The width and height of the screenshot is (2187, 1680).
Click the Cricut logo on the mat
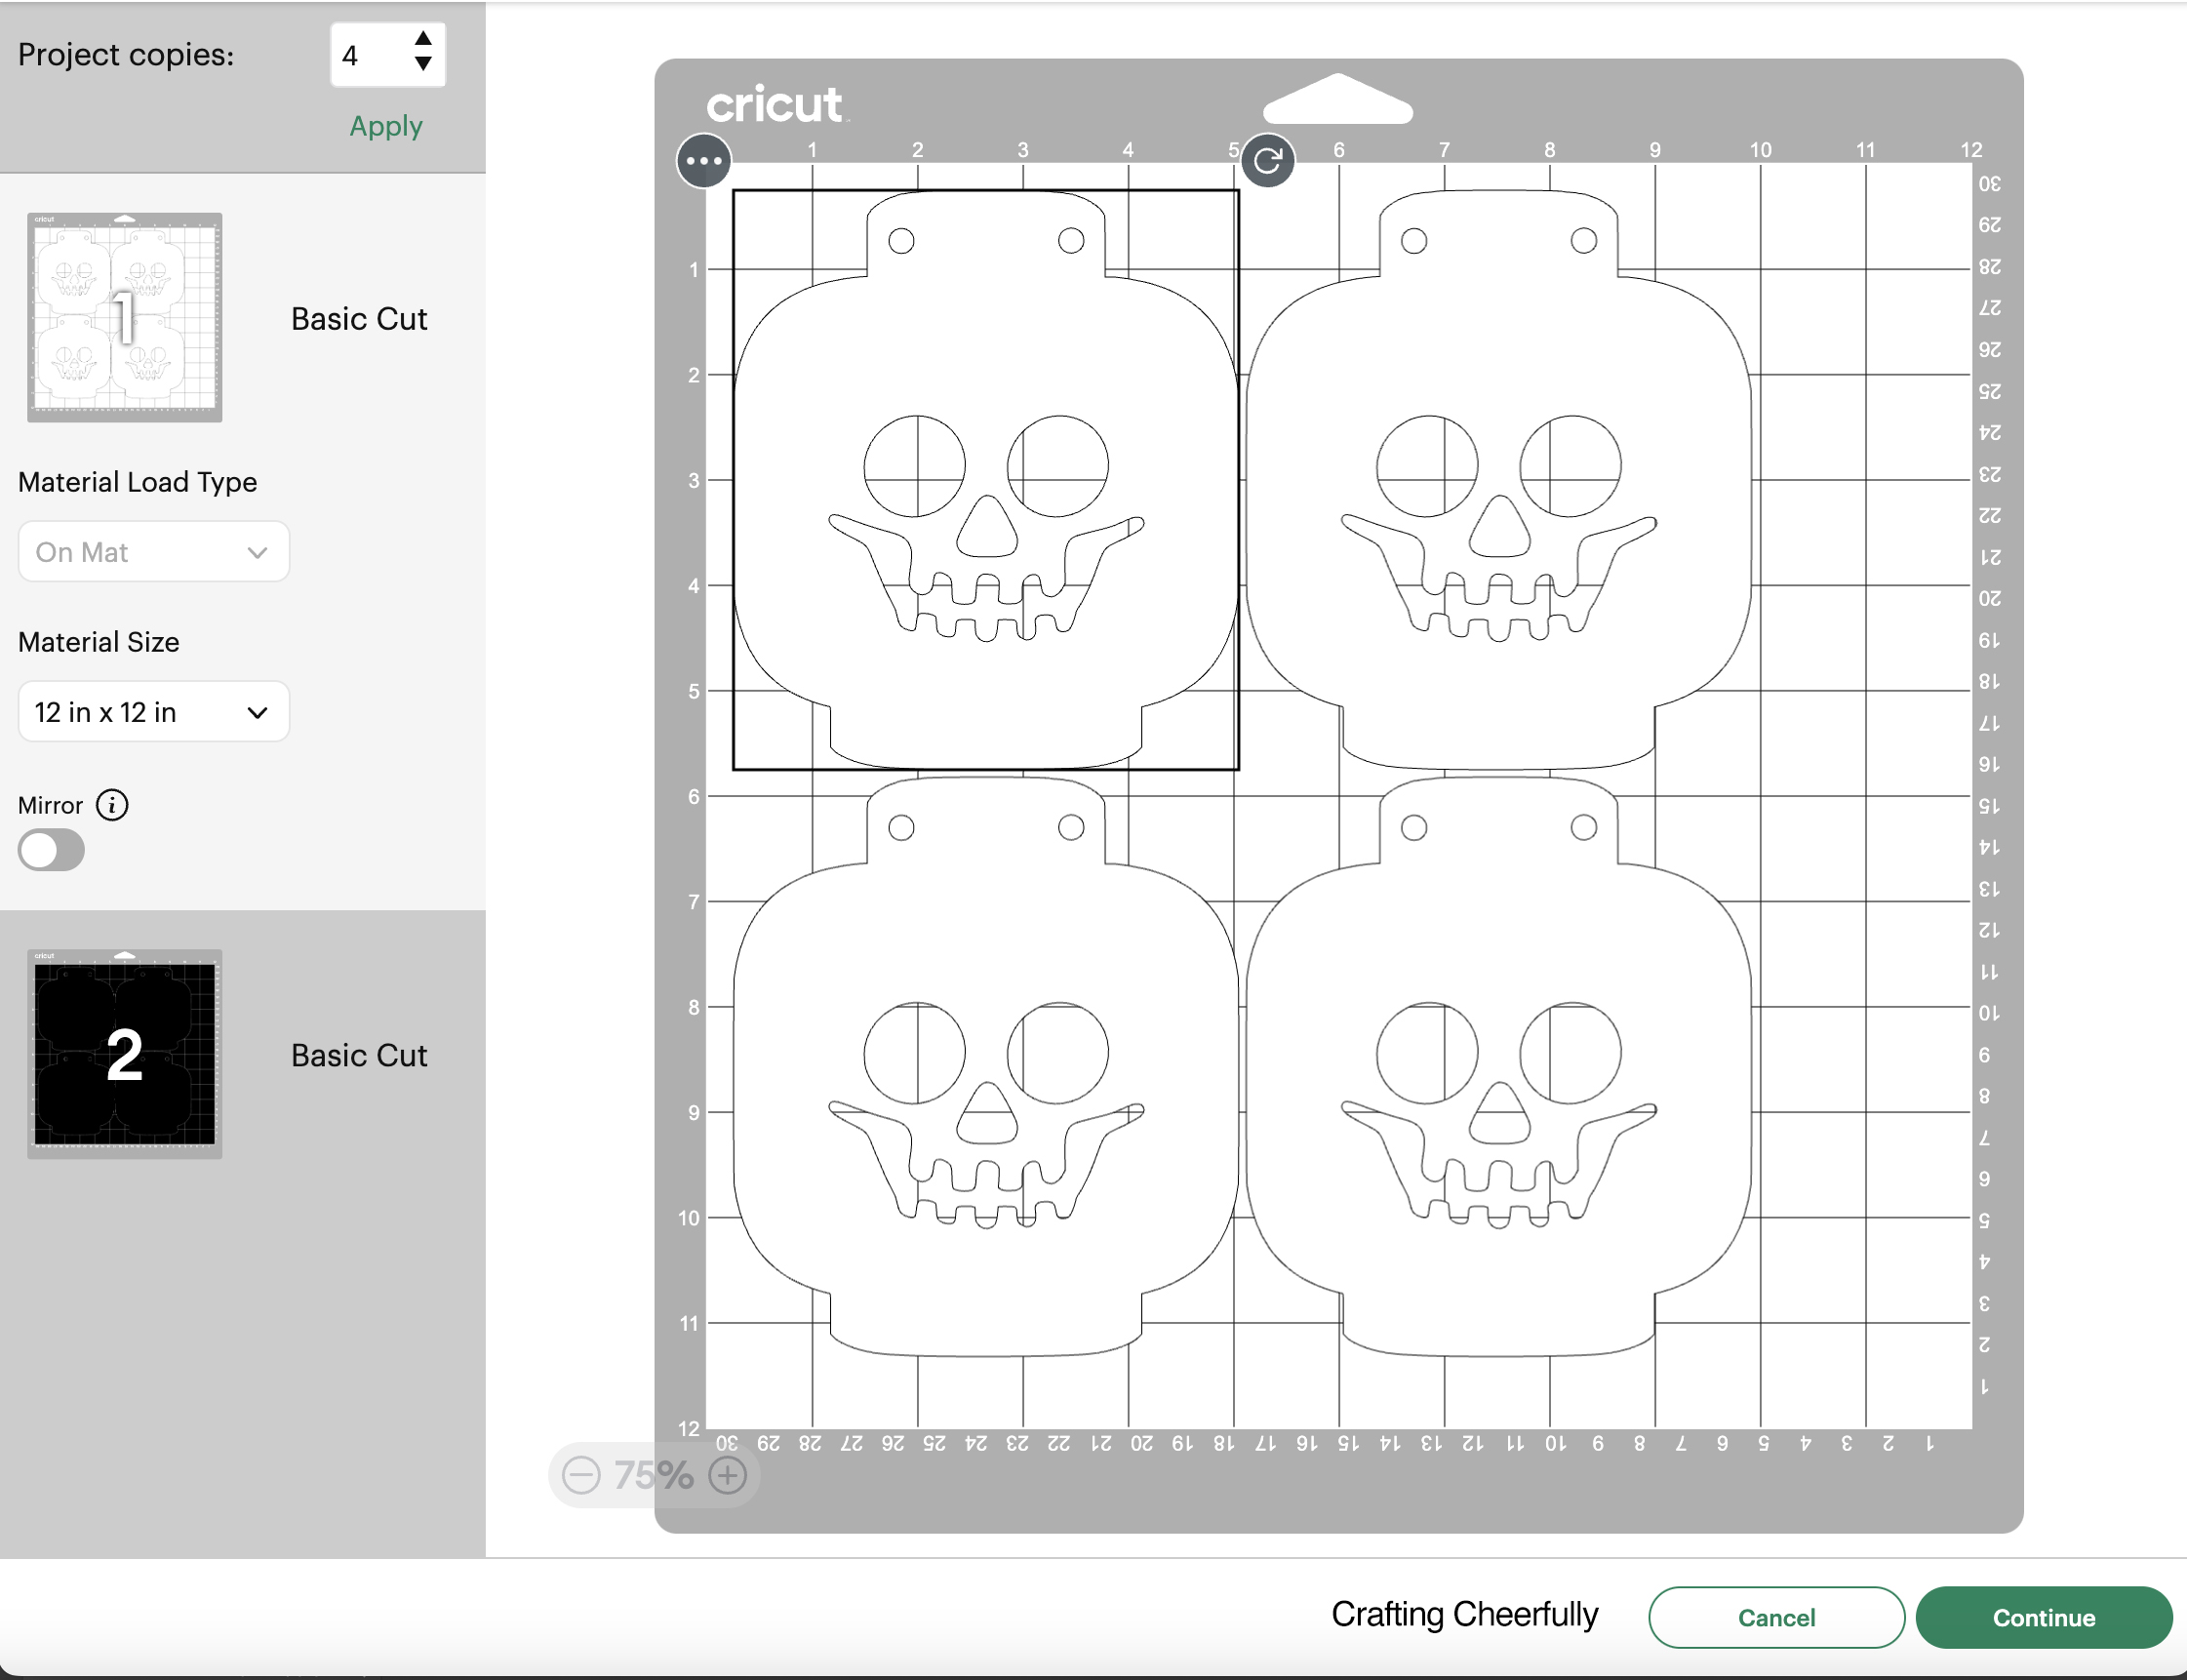click(775, 105)
